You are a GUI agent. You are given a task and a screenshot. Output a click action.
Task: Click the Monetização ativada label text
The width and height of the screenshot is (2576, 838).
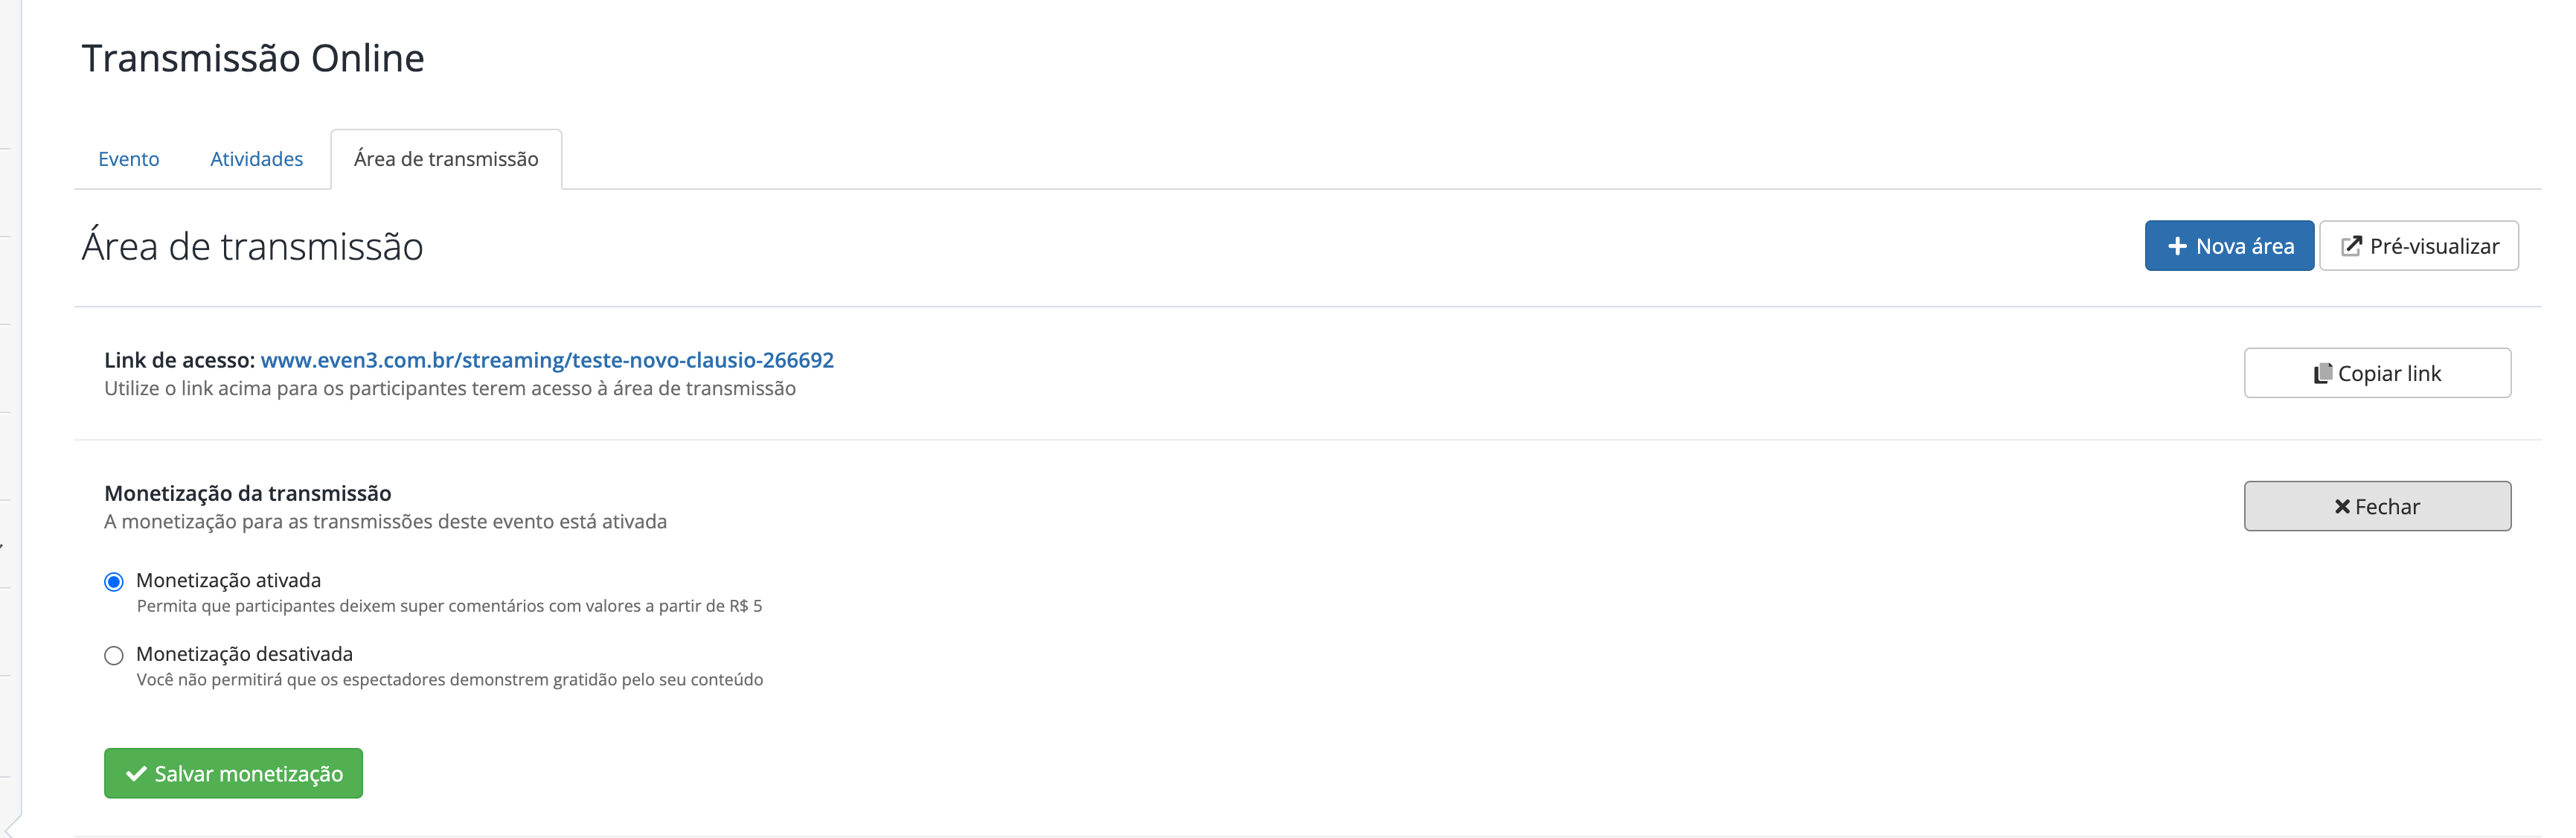point(228,580)
